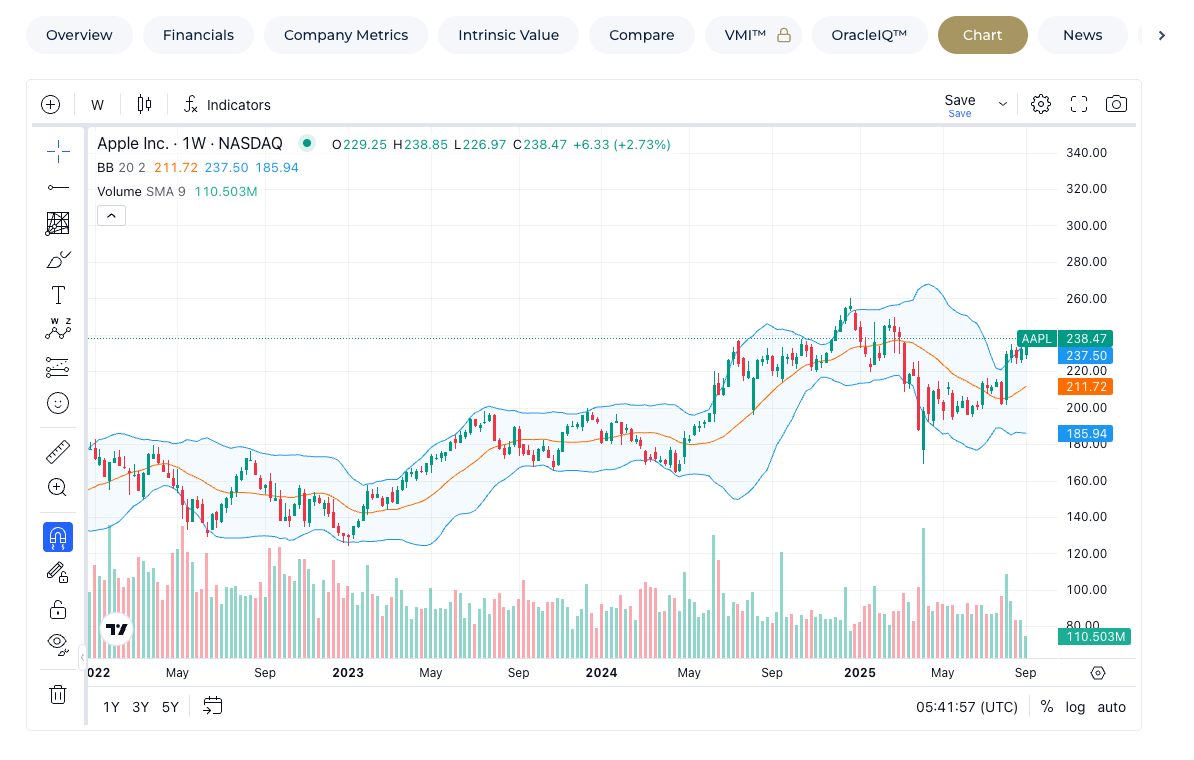The width and height of the screenshot is (1194, 760).
Task: Take a chart snapshot with the camera icon
Action: point(1117,103)
